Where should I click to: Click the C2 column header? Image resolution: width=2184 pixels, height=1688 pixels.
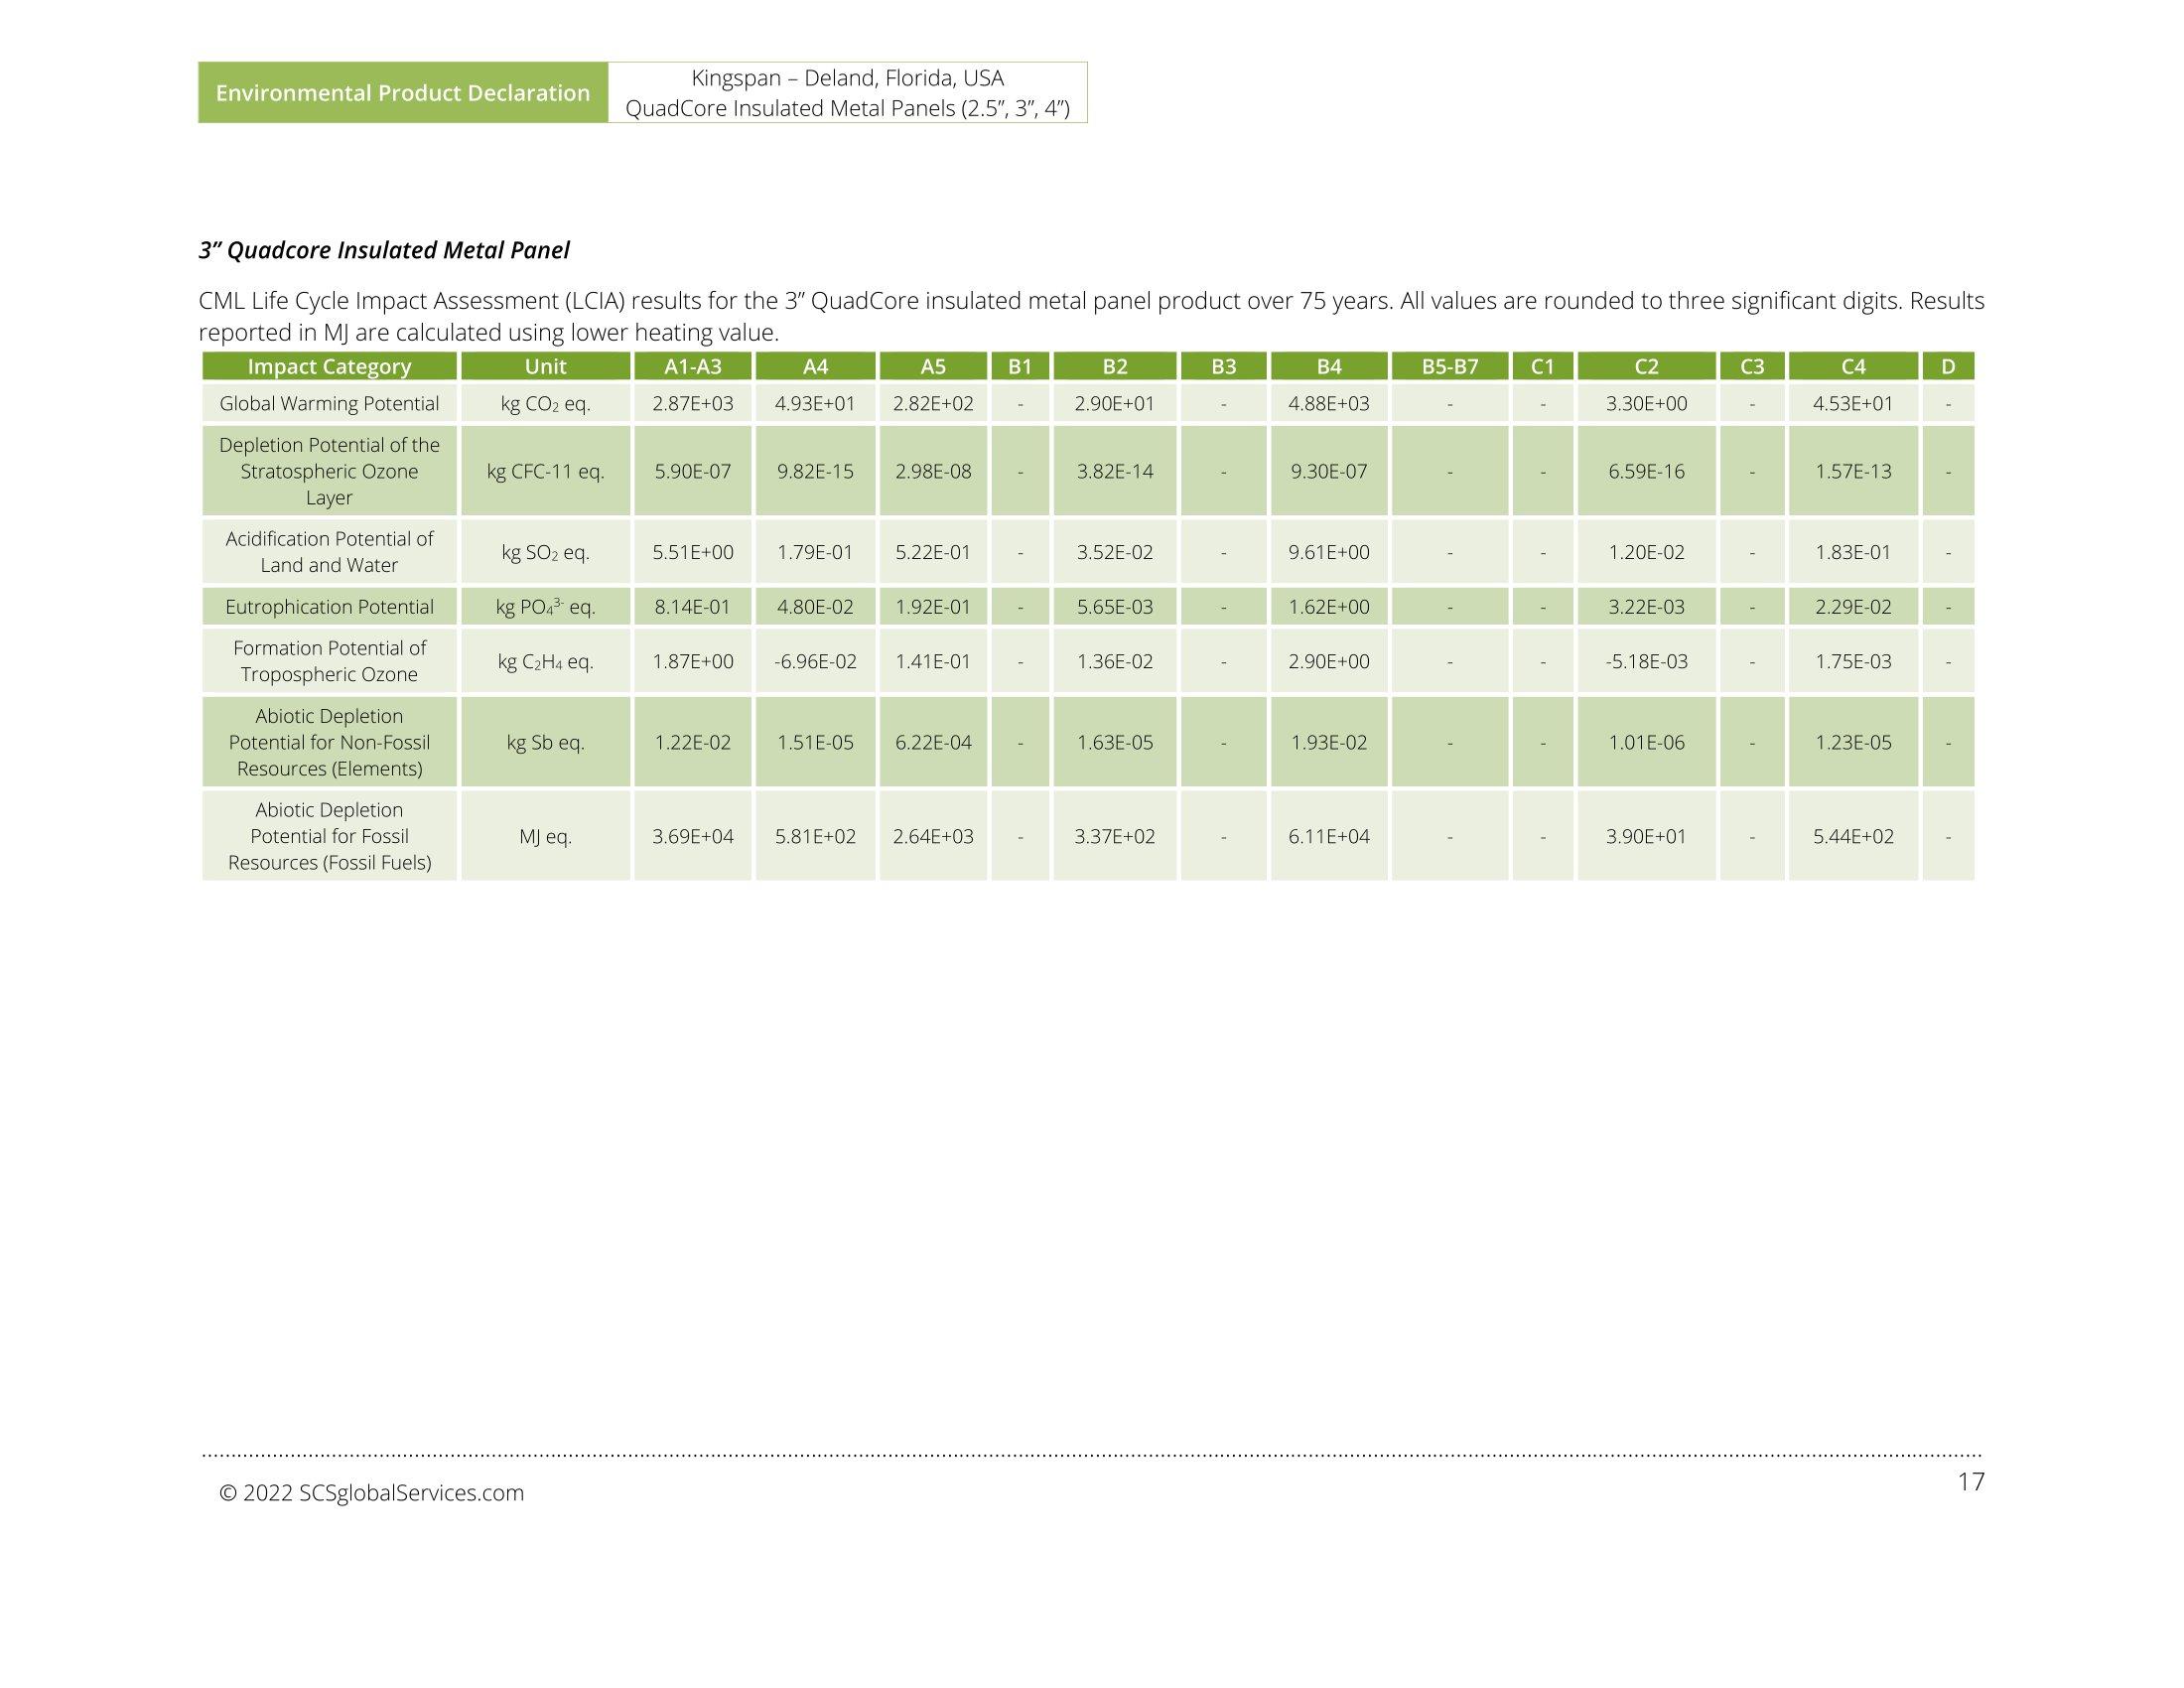click(x=1646, y=366)
